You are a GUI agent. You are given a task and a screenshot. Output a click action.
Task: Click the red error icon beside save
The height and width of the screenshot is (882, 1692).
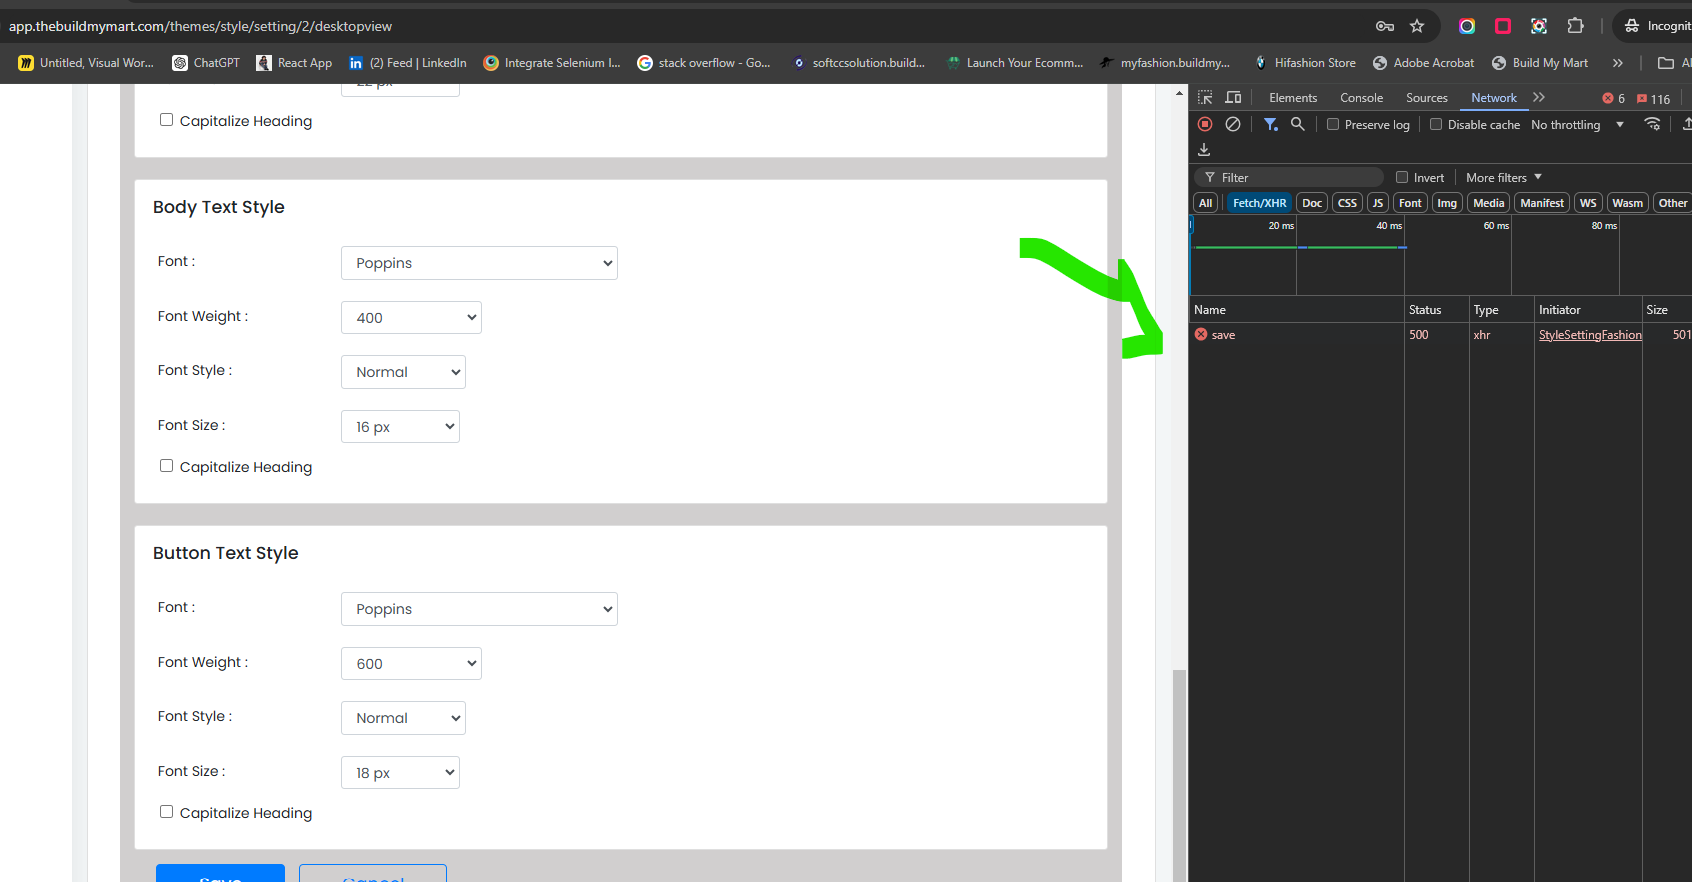pos(1201,335)
